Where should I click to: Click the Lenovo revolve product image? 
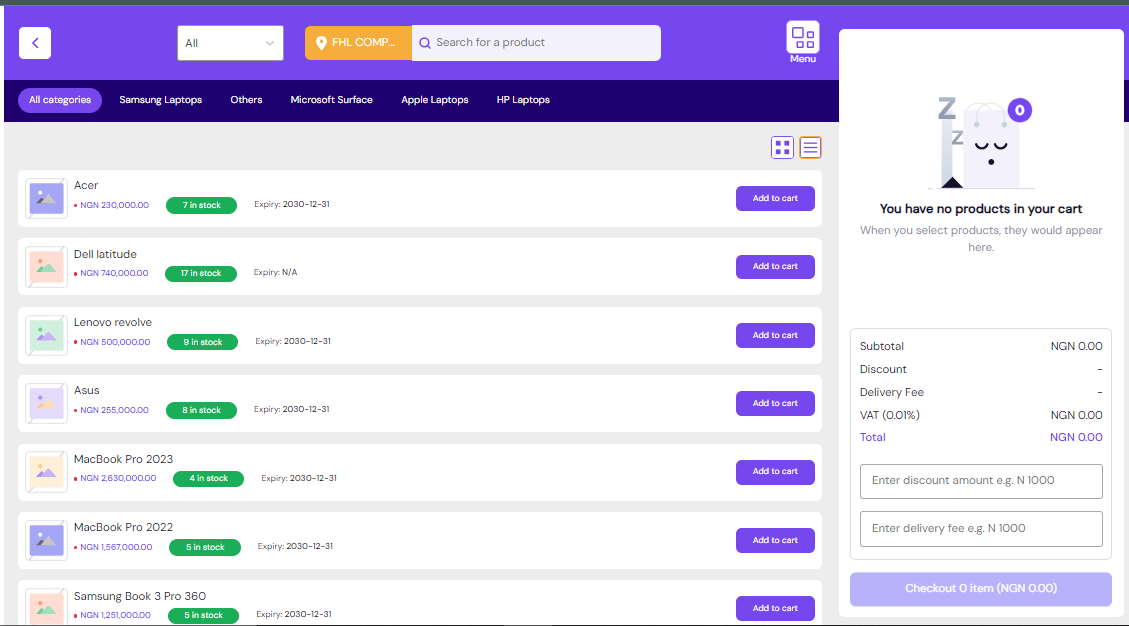46,335
